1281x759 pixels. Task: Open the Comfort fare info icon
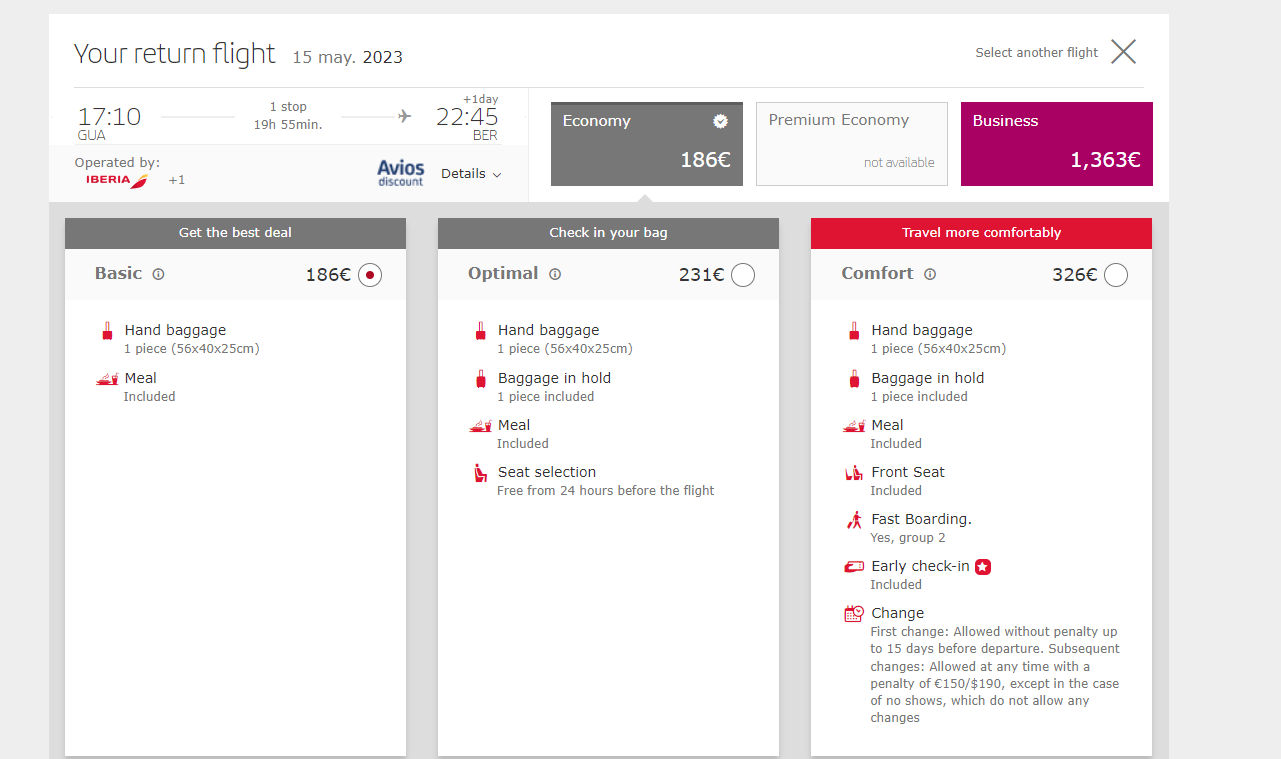(930, 274)
